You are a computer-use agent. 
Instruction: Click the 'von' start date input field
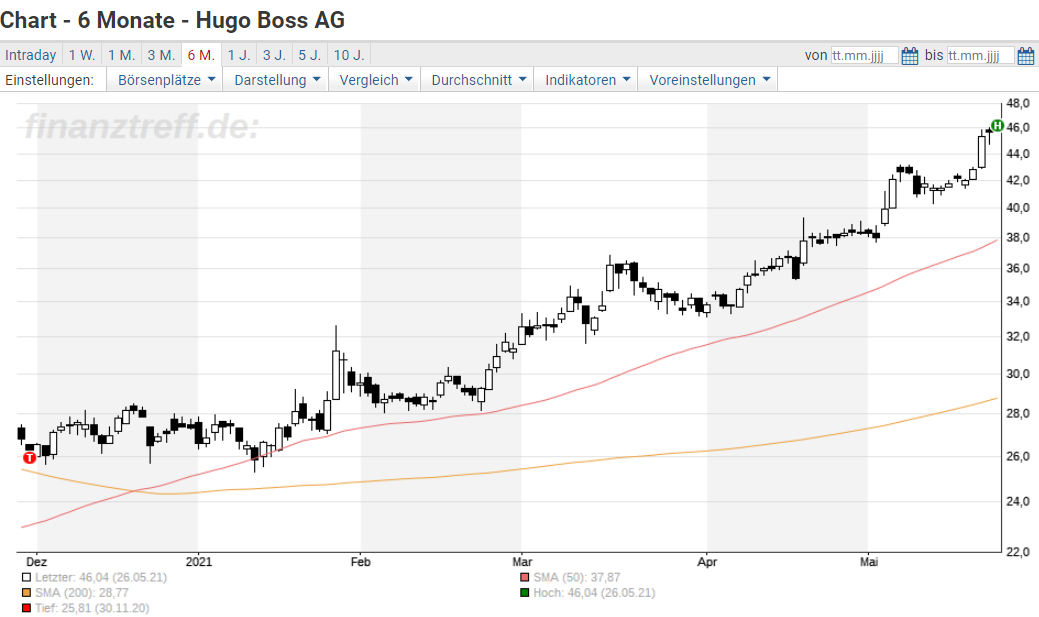tap(865, 56)
